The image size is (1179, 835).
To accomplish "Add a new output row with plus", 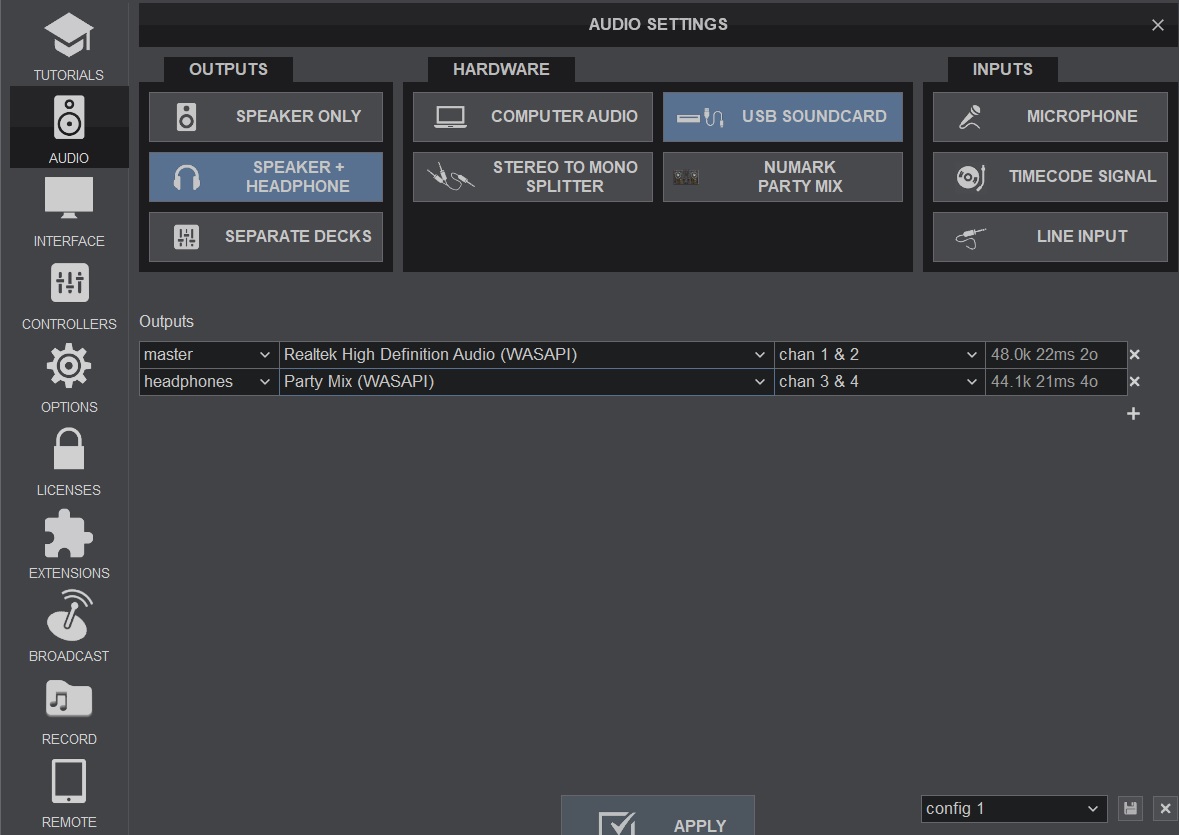I will click(x=1133, y=413).
